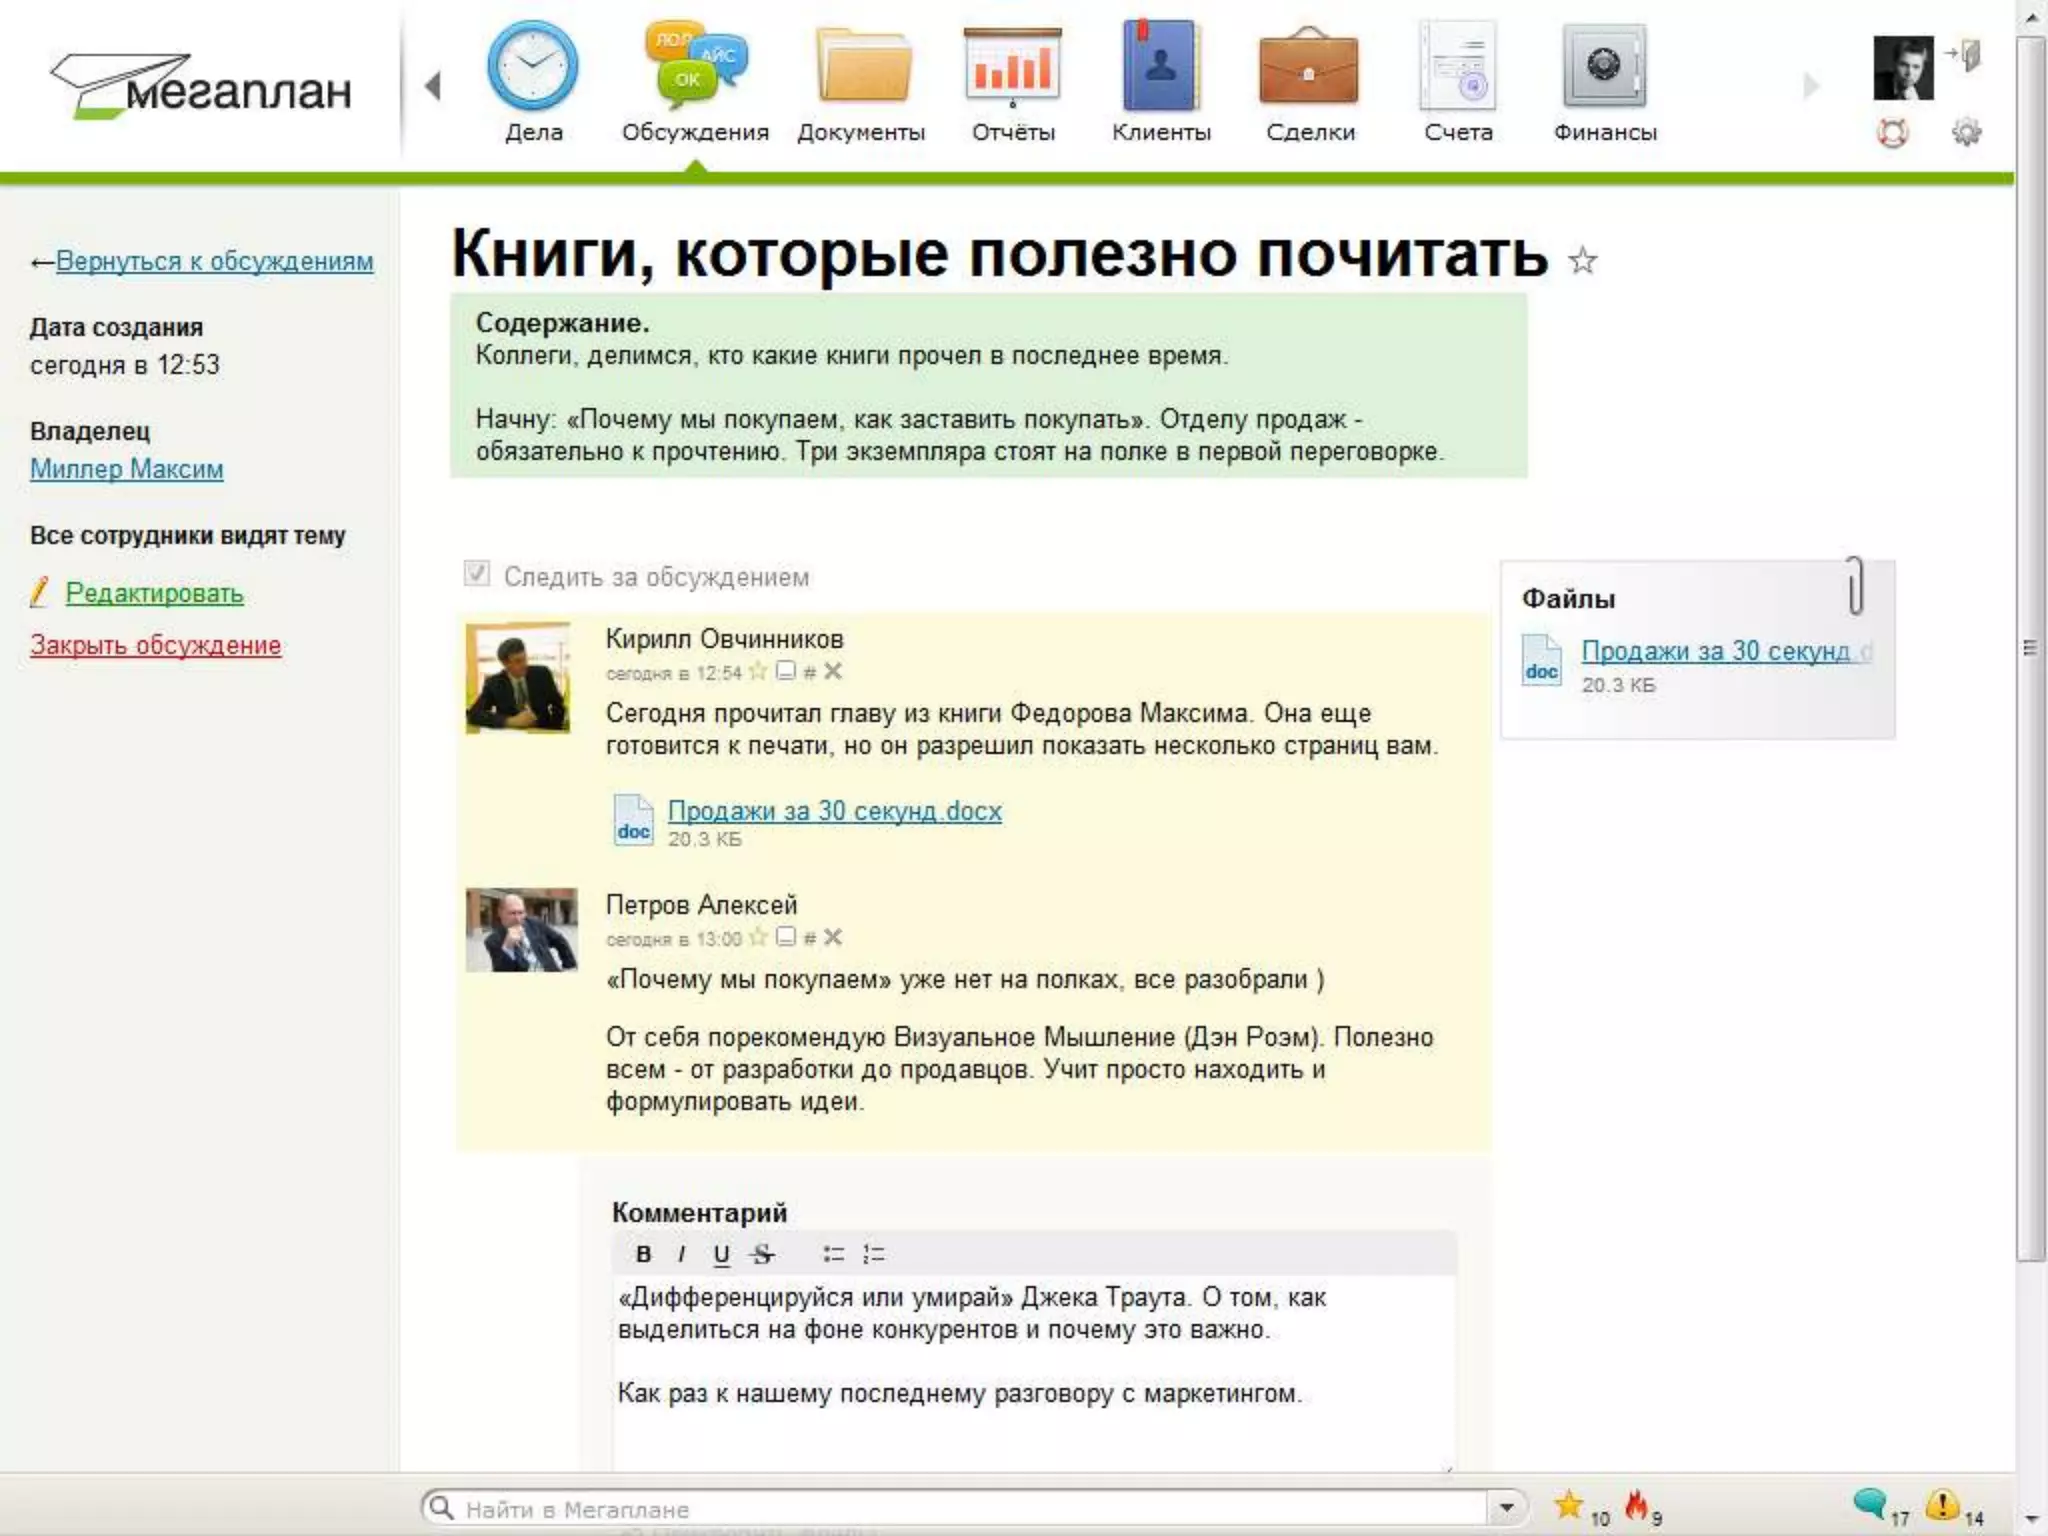The image size is (2048, 1536).
Task: Star the discussion title as favorite
Action: coord(1582,261)
